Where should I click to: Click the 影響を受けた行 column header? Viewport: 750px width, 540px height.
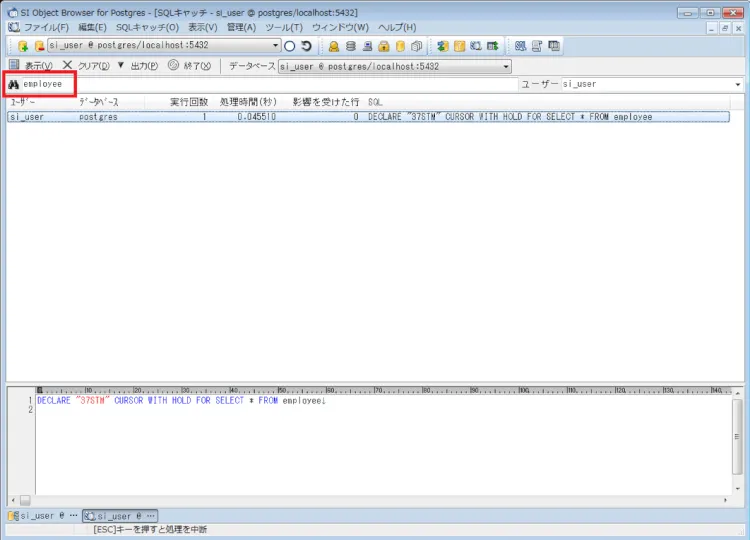[326, 102]
